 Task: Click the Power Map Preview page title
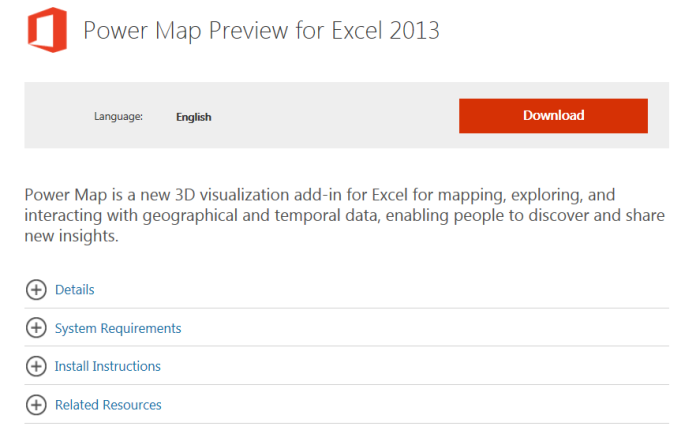click(261, 31)
